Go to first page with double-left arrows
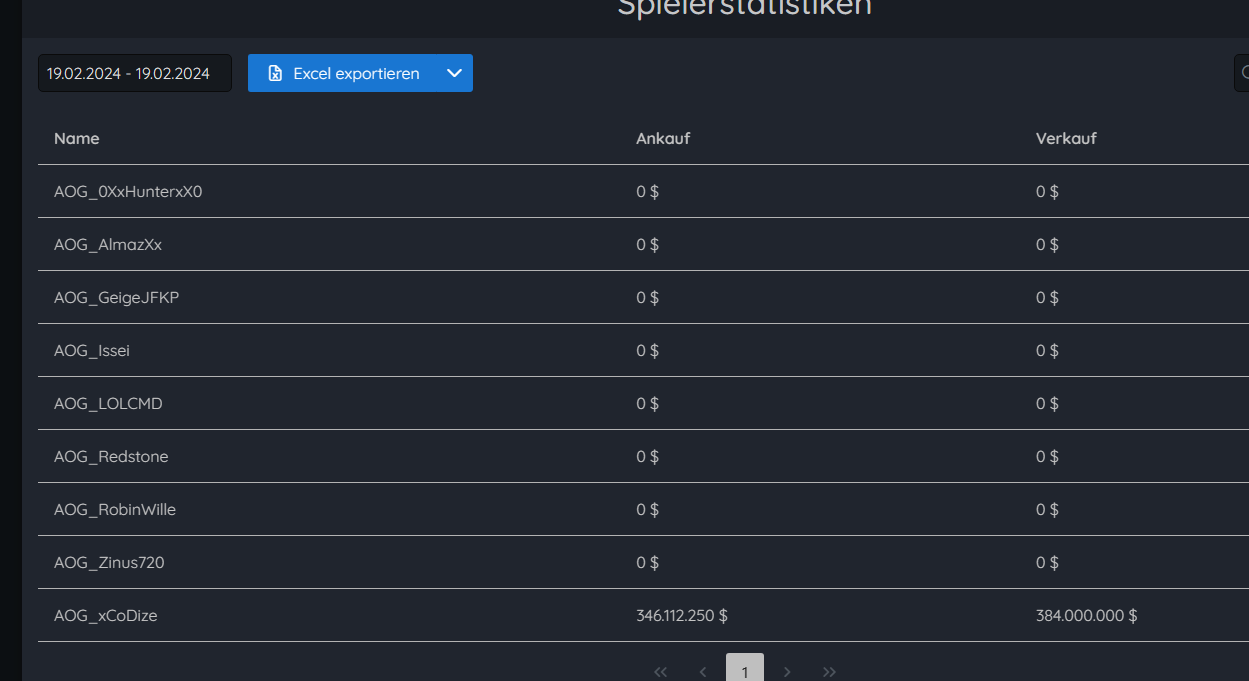 [x=660, y=672]
